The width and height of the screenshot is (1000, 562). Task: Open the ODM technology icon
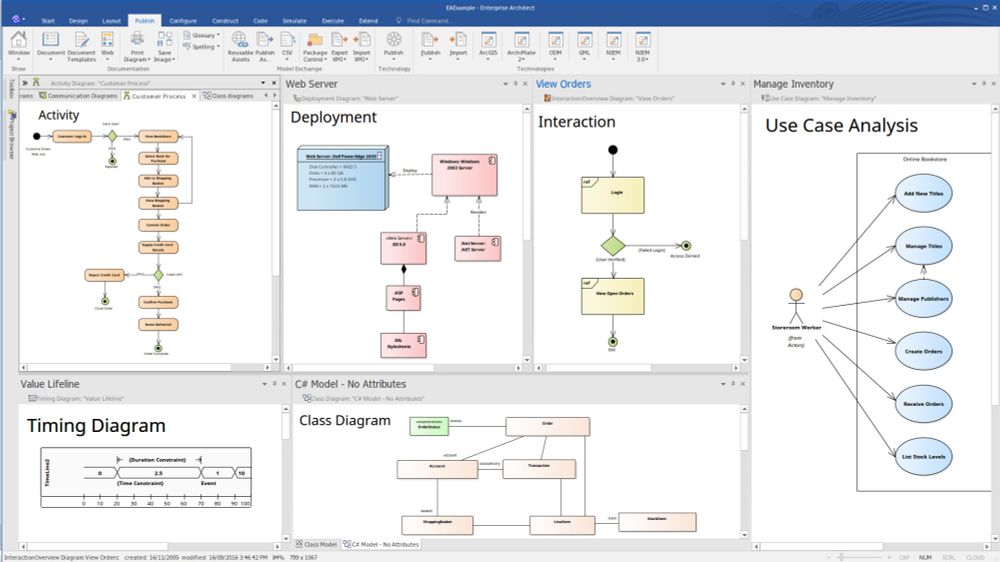[555, 45]
